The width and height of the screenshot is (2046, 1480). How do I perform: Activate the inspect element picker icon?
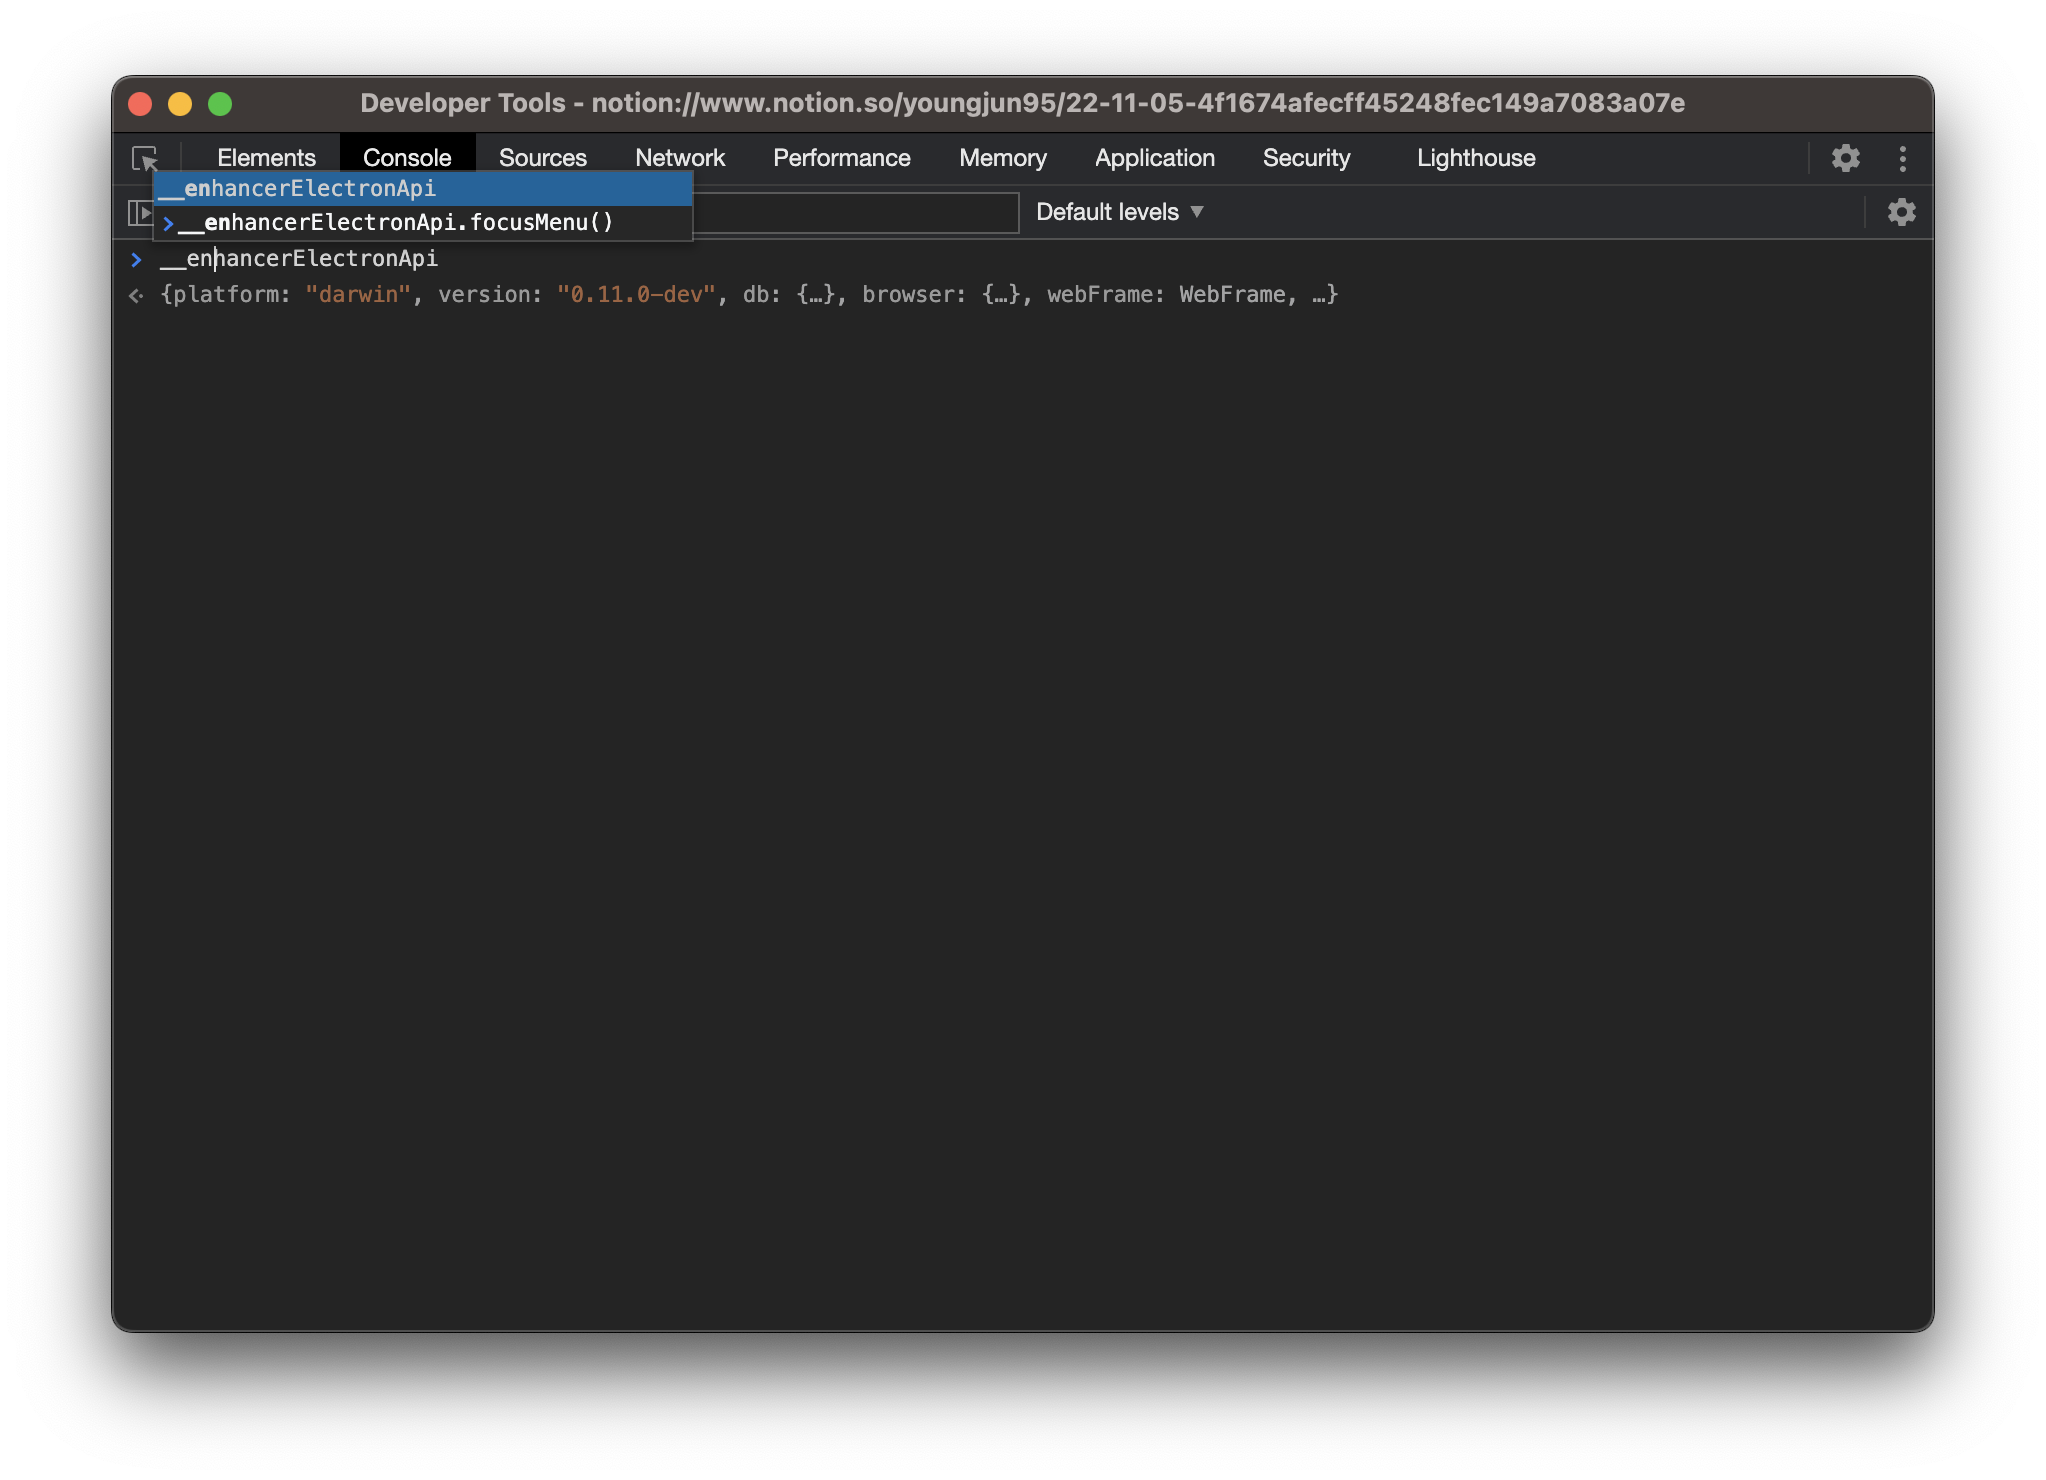145,158
